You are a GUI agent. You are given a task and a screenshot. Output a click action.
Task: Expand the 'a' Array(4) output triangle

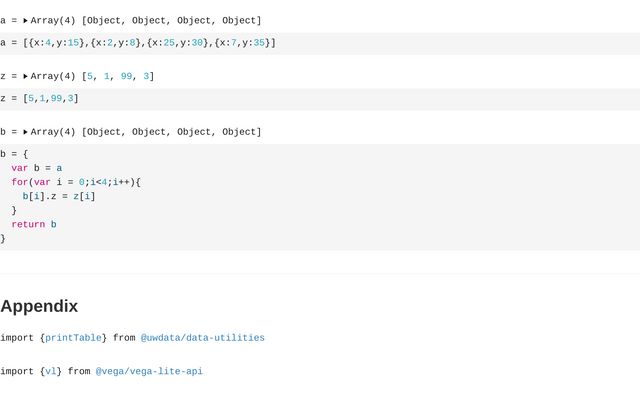click(25, 20)
